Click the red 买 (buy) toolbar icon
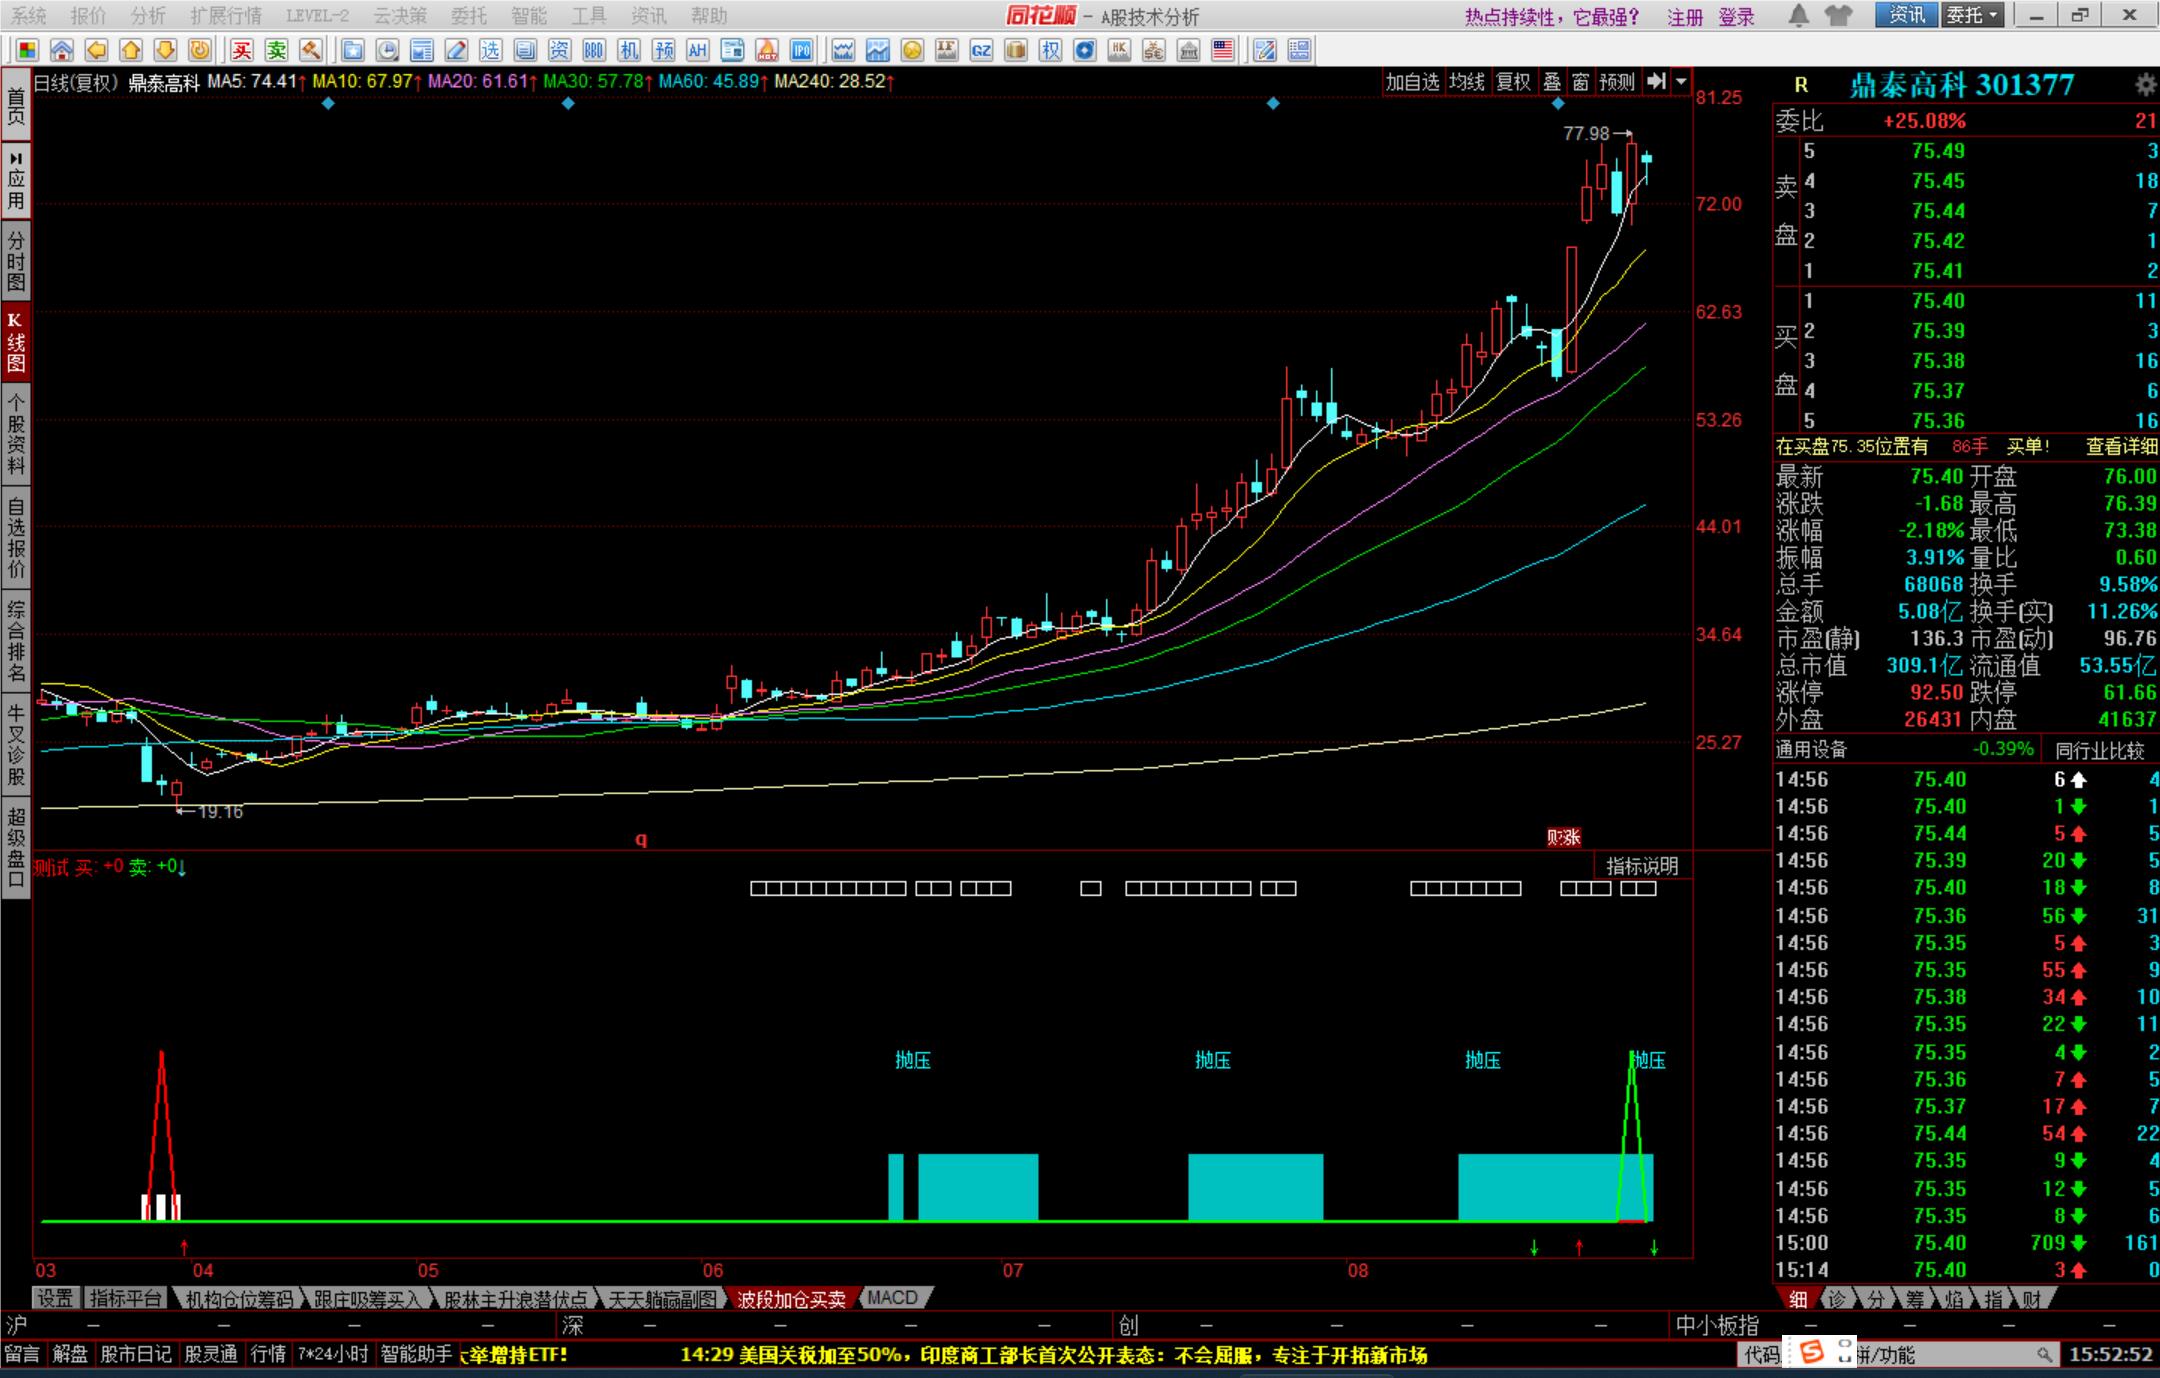The width and height of the screenshot is (2160, 1378). pyautogui.click(x=242, y=50)
